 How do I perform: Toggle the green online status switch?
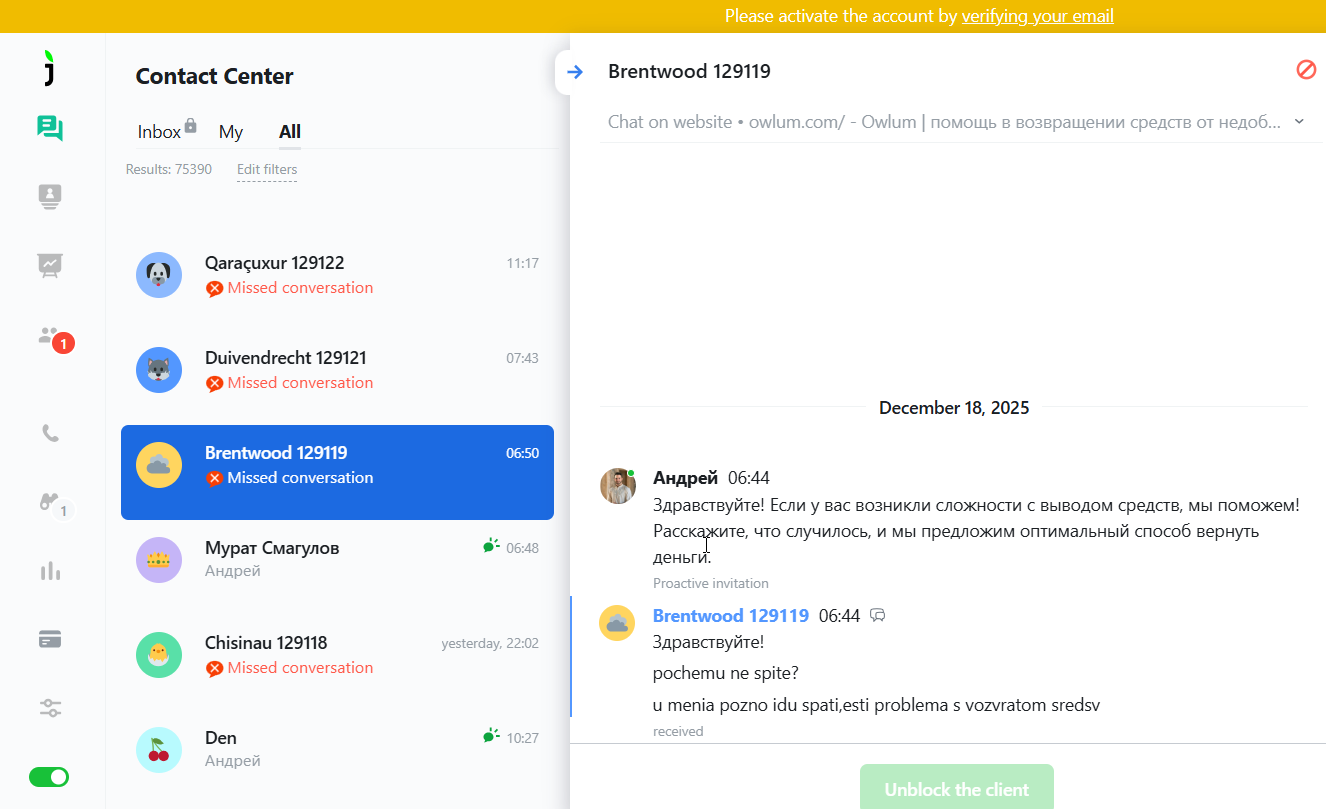click(x=49, y=777)
